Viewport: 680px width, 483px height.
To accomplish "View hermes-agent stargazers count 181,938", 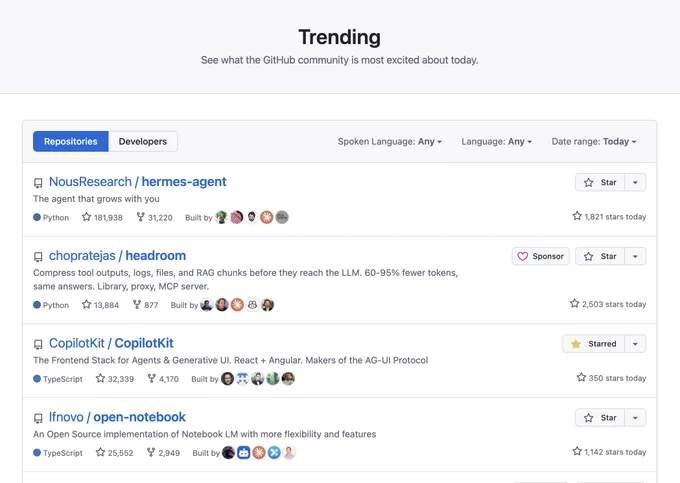I will [x=102, y=217].
